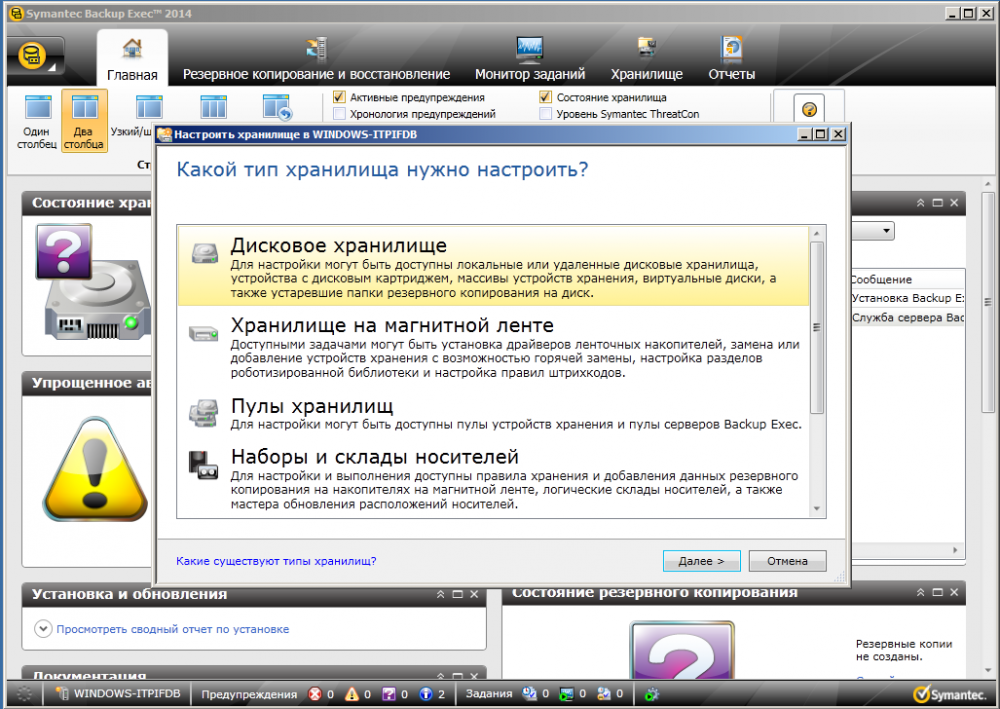Open link Какие существуют типы хранилищ?
Screen dimensions: 1000x709
click(x=276, y=561)
